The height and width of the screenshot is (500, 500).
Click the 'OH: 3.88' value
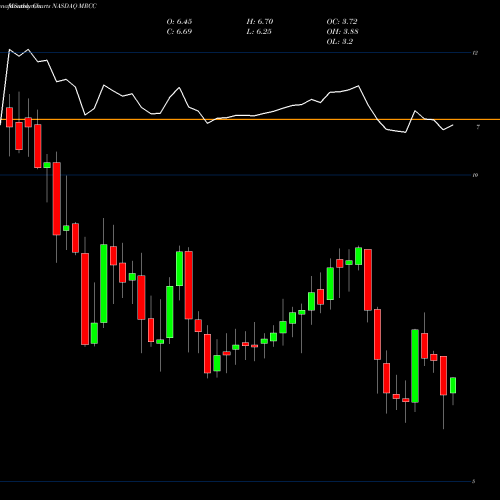[342, 32]
